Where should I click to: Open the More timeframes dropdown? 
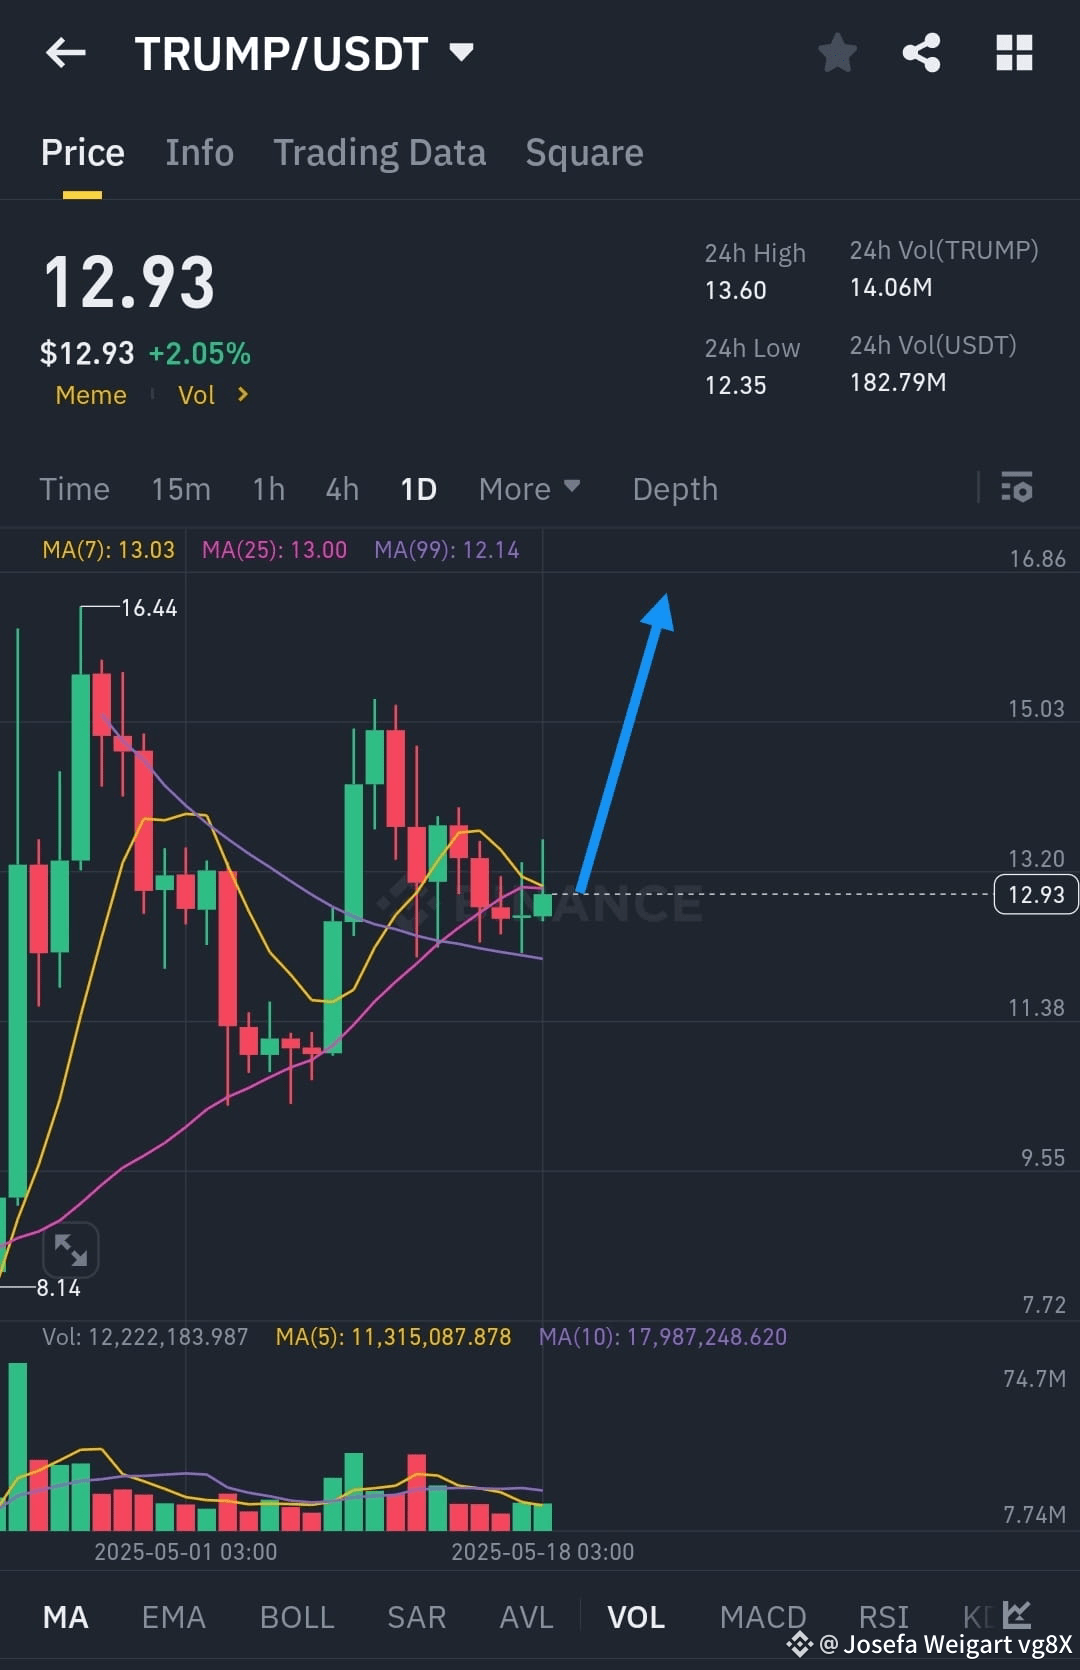click(x=529, y=489)
